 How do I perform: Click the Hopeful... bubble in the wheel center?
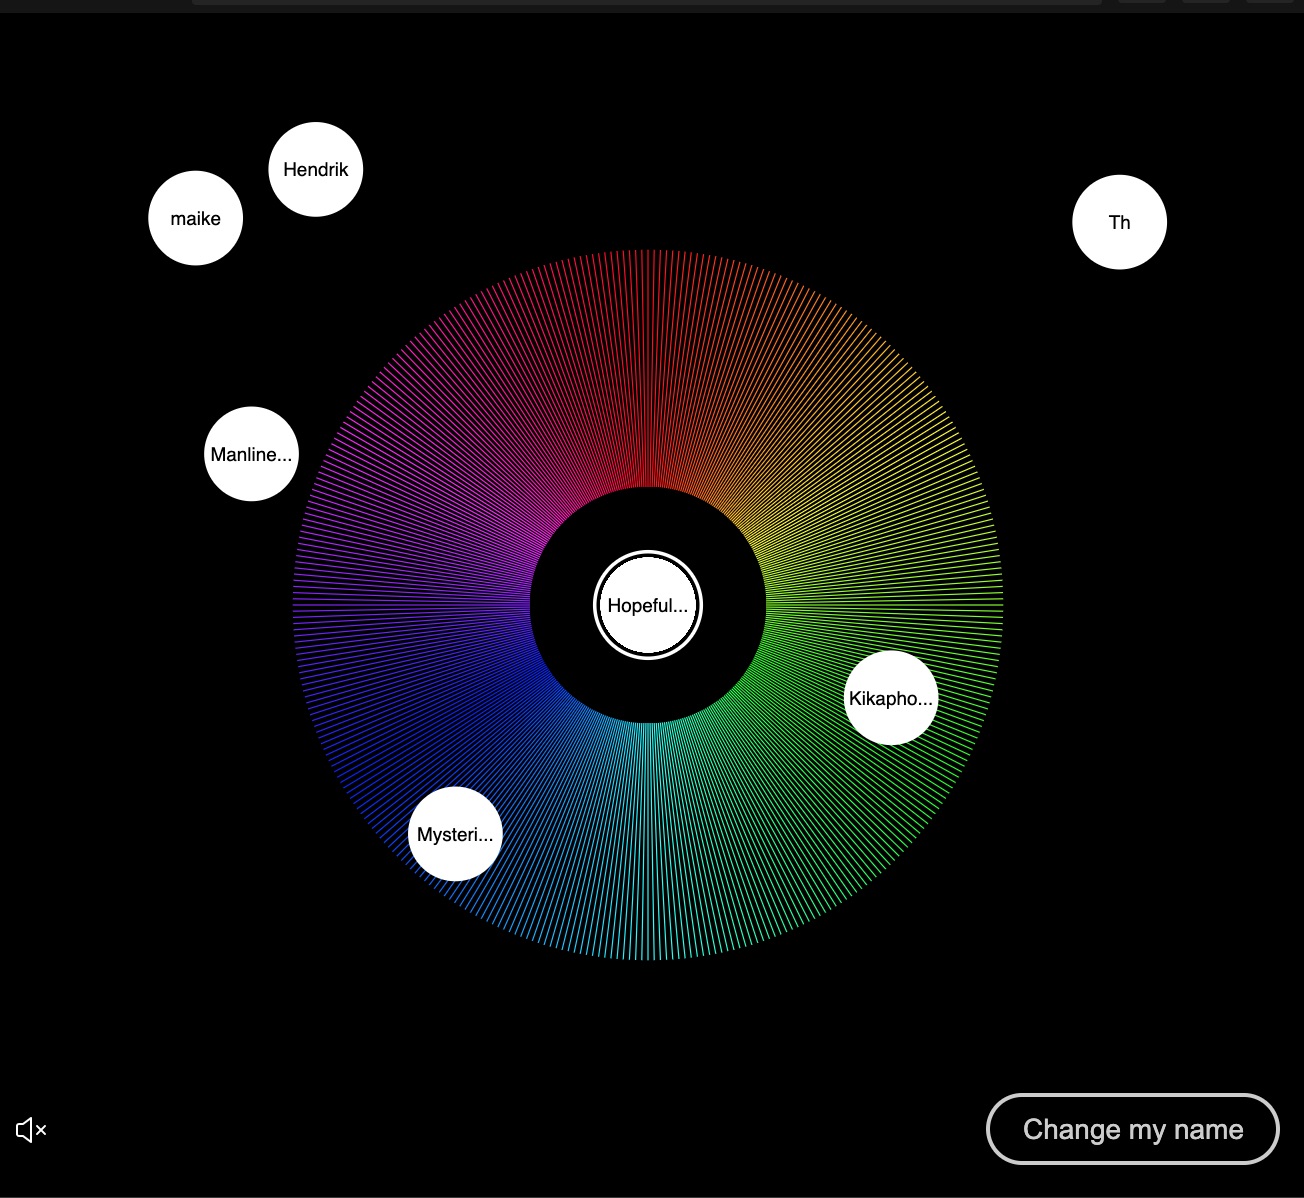point(648,605)
